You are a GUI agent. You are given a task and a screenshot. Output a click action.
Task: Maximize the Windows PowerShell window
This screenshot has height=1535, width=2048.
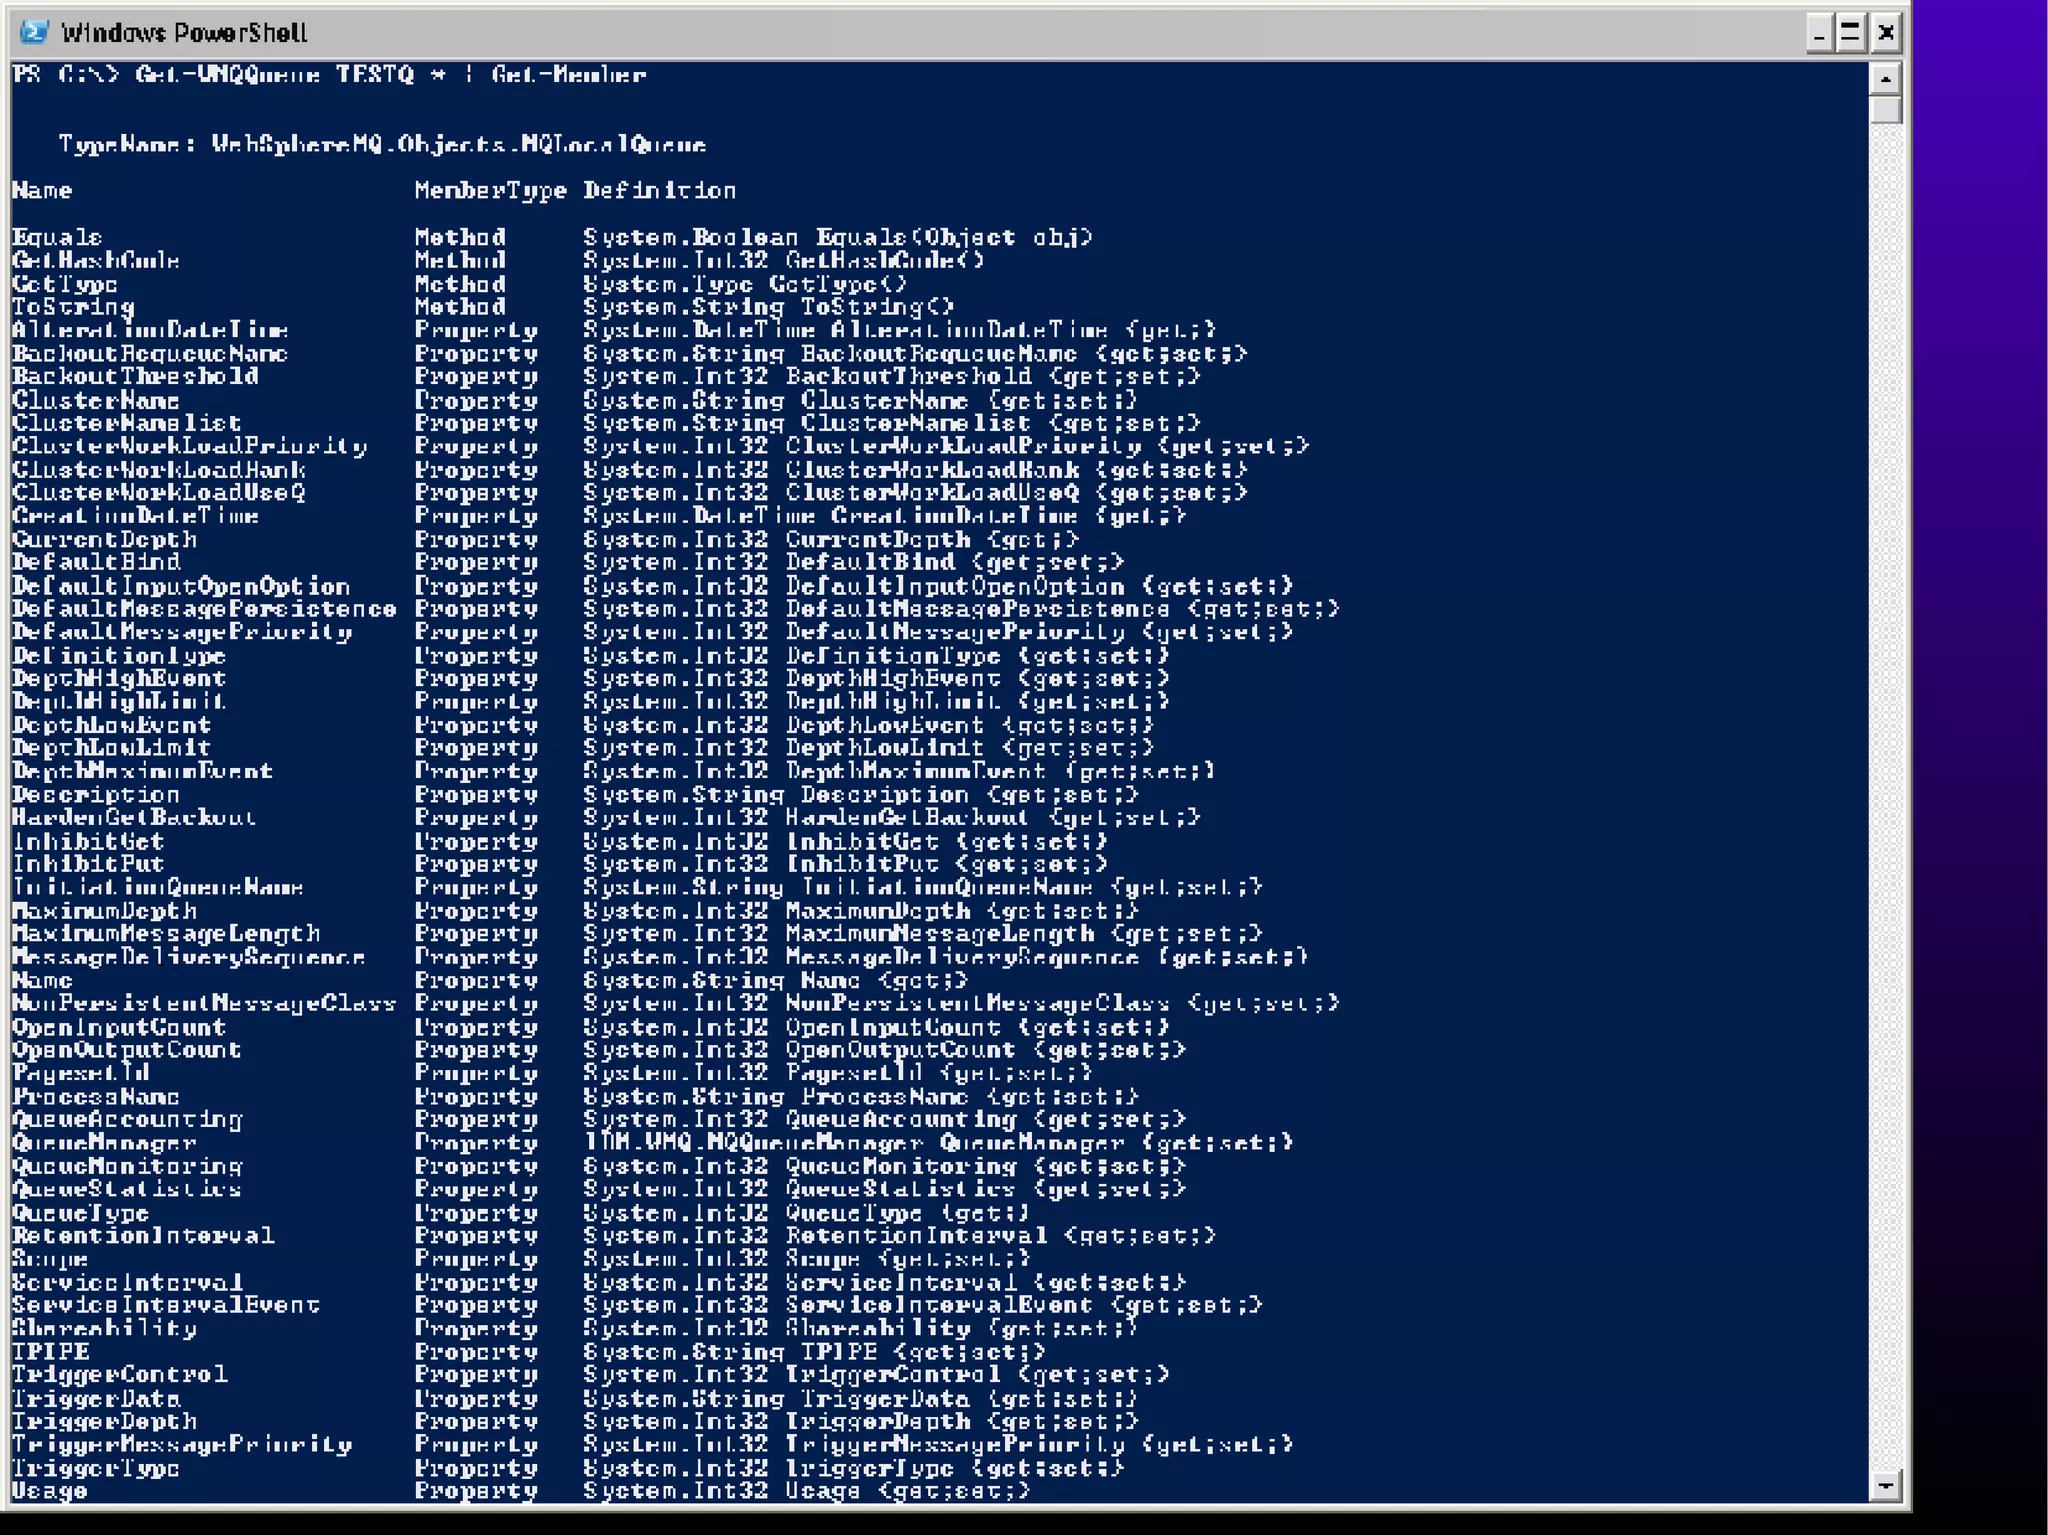pyautogui.click(x=1851, y=34)
